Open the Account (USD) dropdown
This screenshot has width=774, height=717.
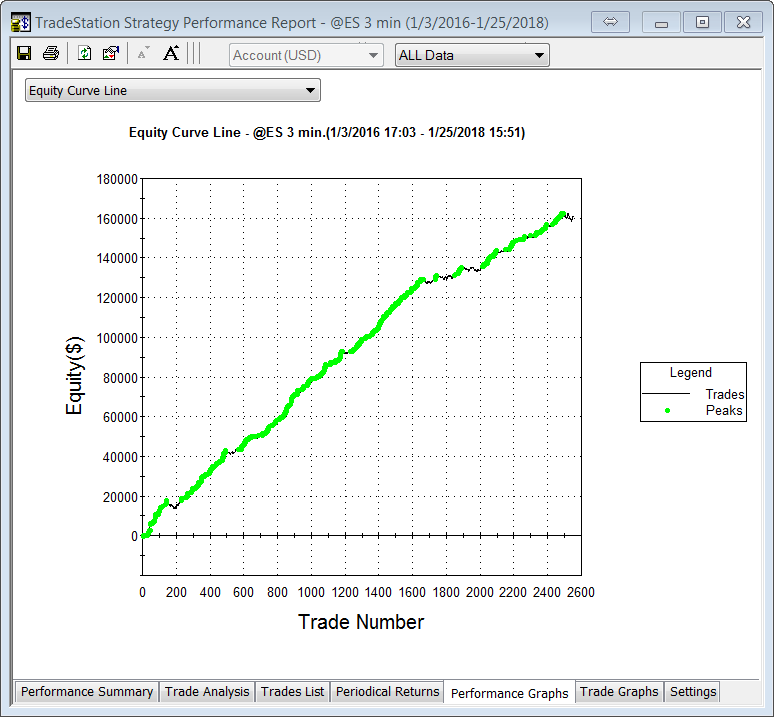(306, 55)
